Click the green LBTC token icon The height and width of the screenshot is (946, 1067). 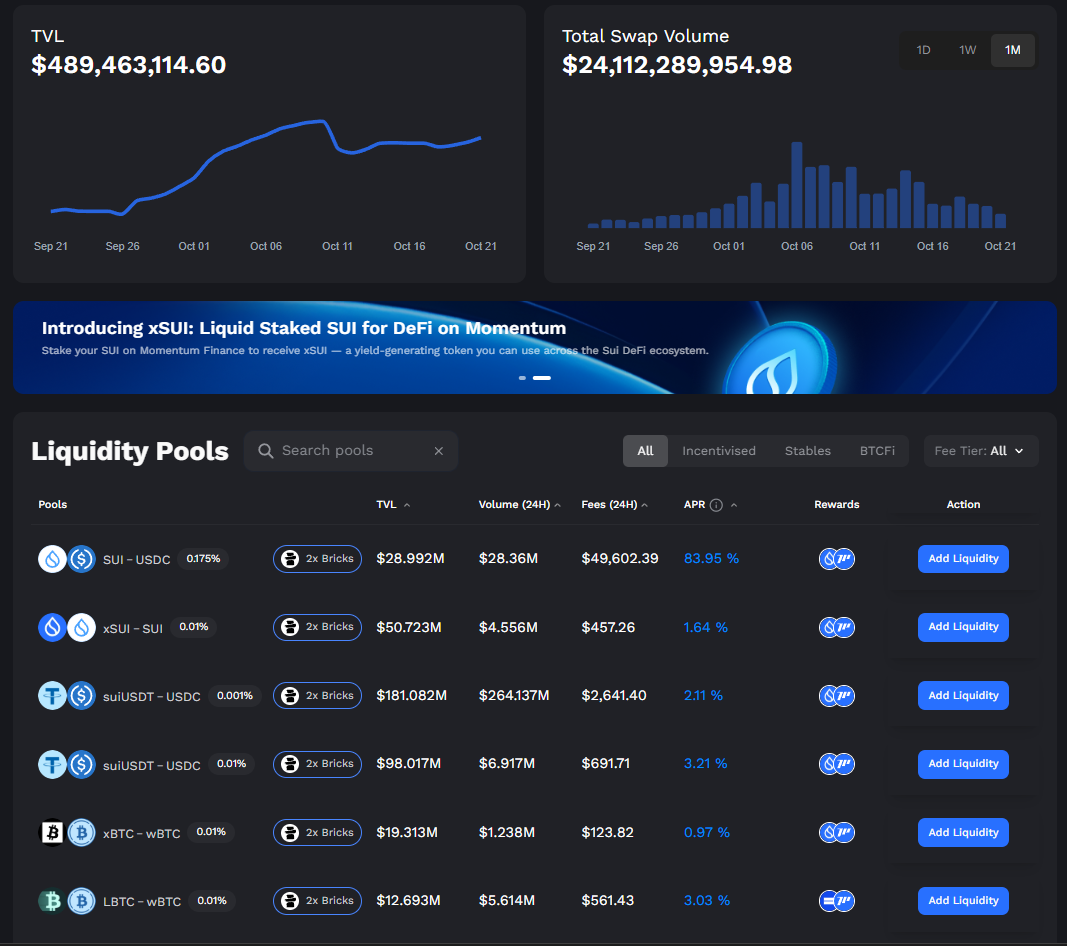pos(52,900)
